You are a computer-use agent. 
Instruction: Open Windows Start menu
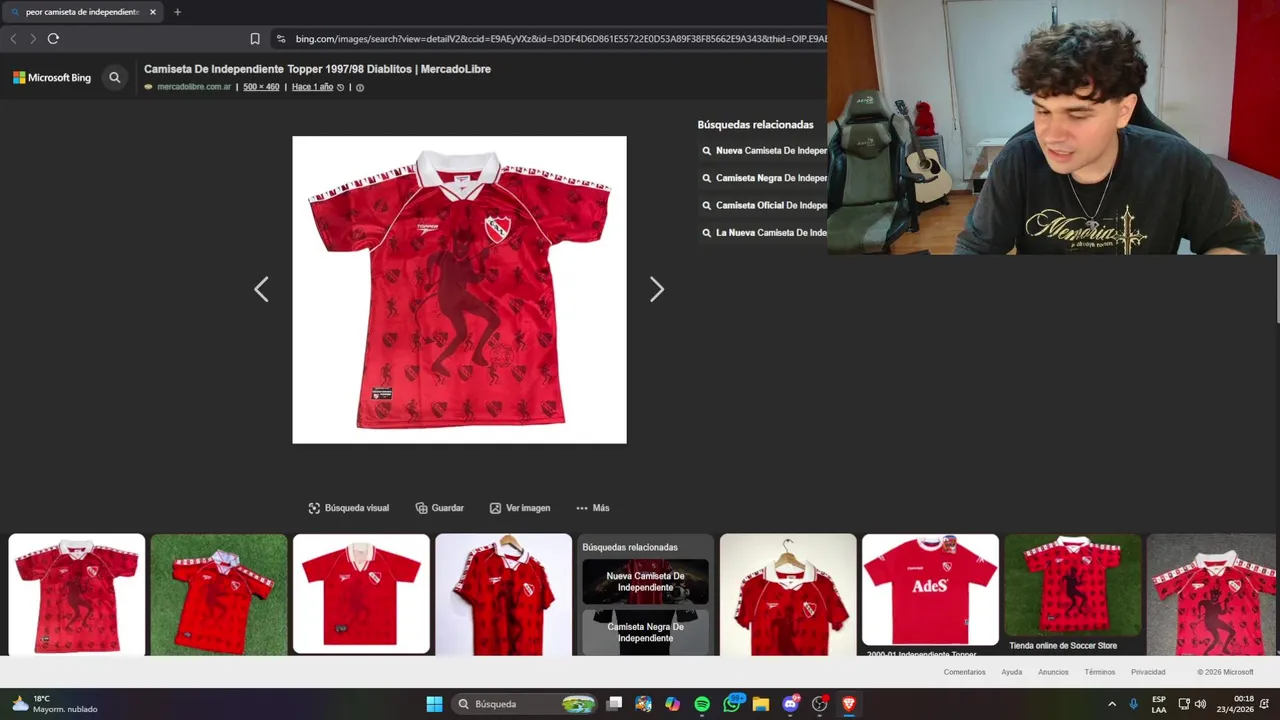click(434, 704)
